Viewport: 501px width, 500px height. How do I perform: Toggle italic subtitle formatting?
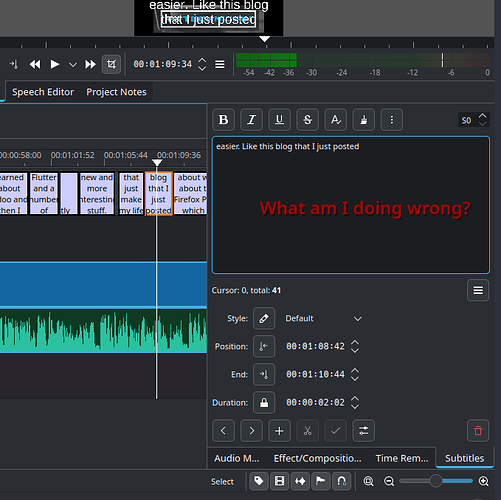click(251, 120)
